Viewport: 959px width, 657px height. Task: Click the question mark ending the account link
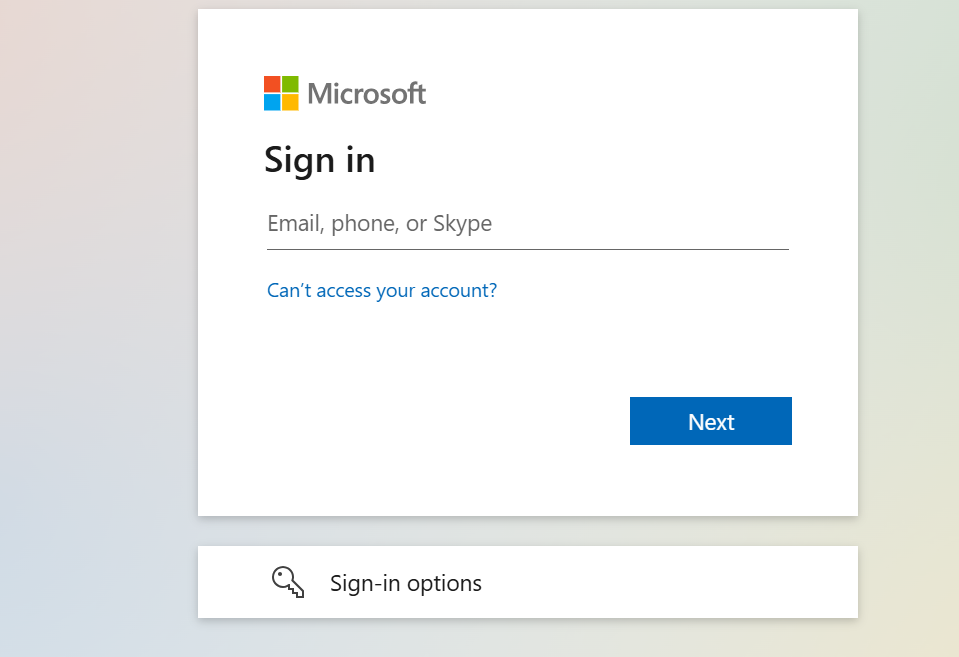point(492,290)
